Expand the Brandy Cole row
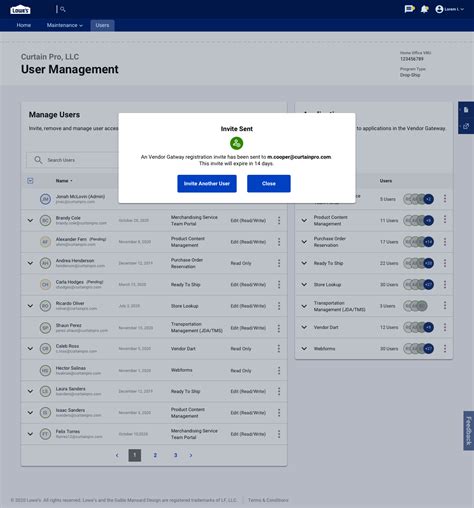474x508 pixels. point(30,221)
